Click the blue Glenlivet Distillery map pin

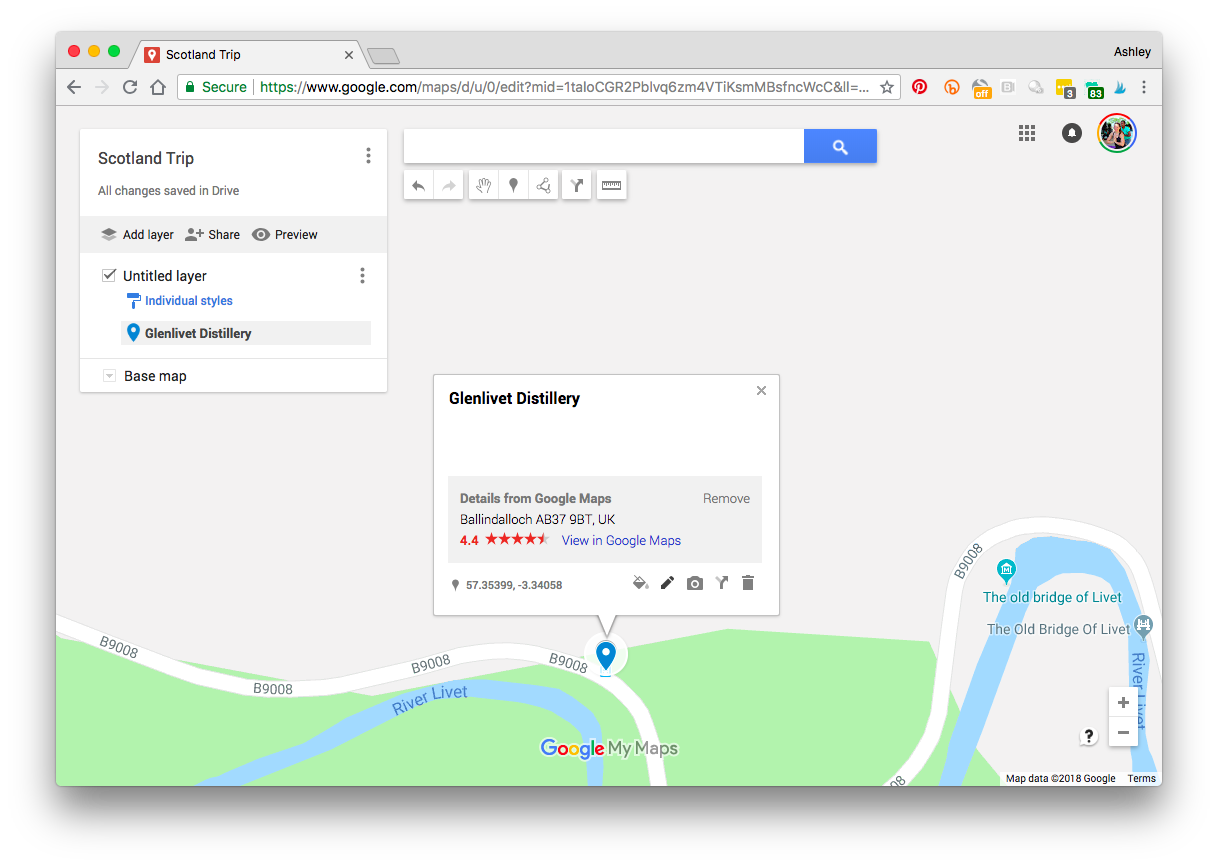pyautogui.click(x=605, y=656)
